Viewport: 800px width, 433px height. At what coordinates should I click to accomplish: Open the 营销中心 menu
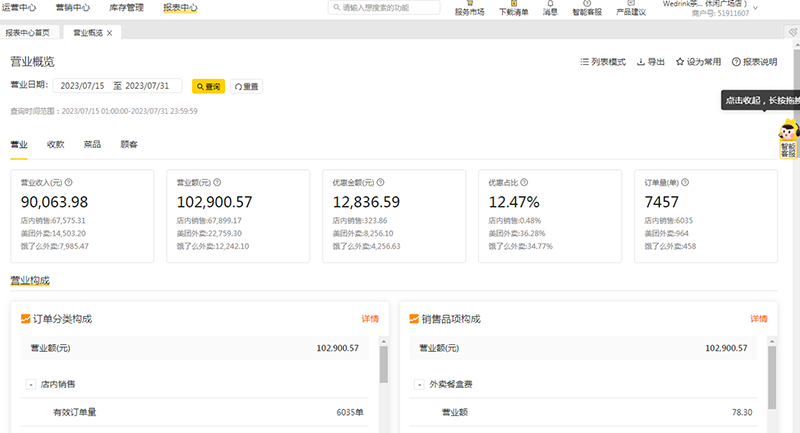click(72, 8)
